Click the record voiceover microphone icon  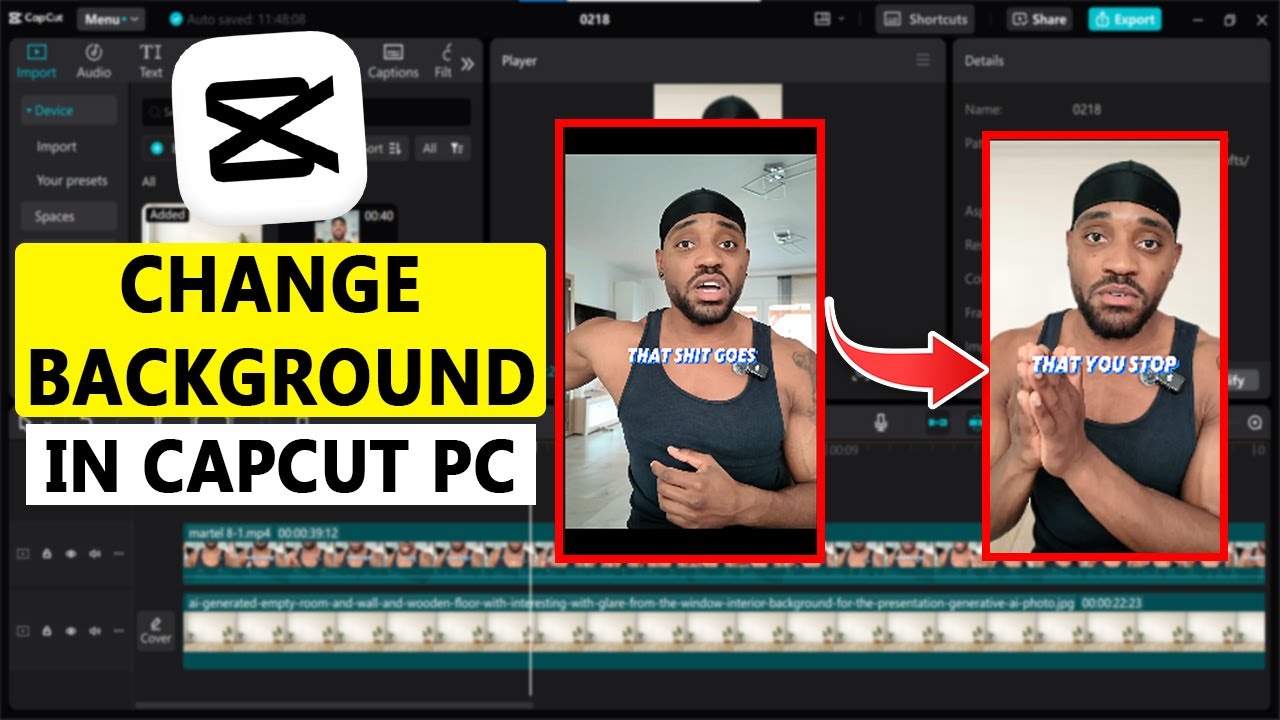pos(881,422)
